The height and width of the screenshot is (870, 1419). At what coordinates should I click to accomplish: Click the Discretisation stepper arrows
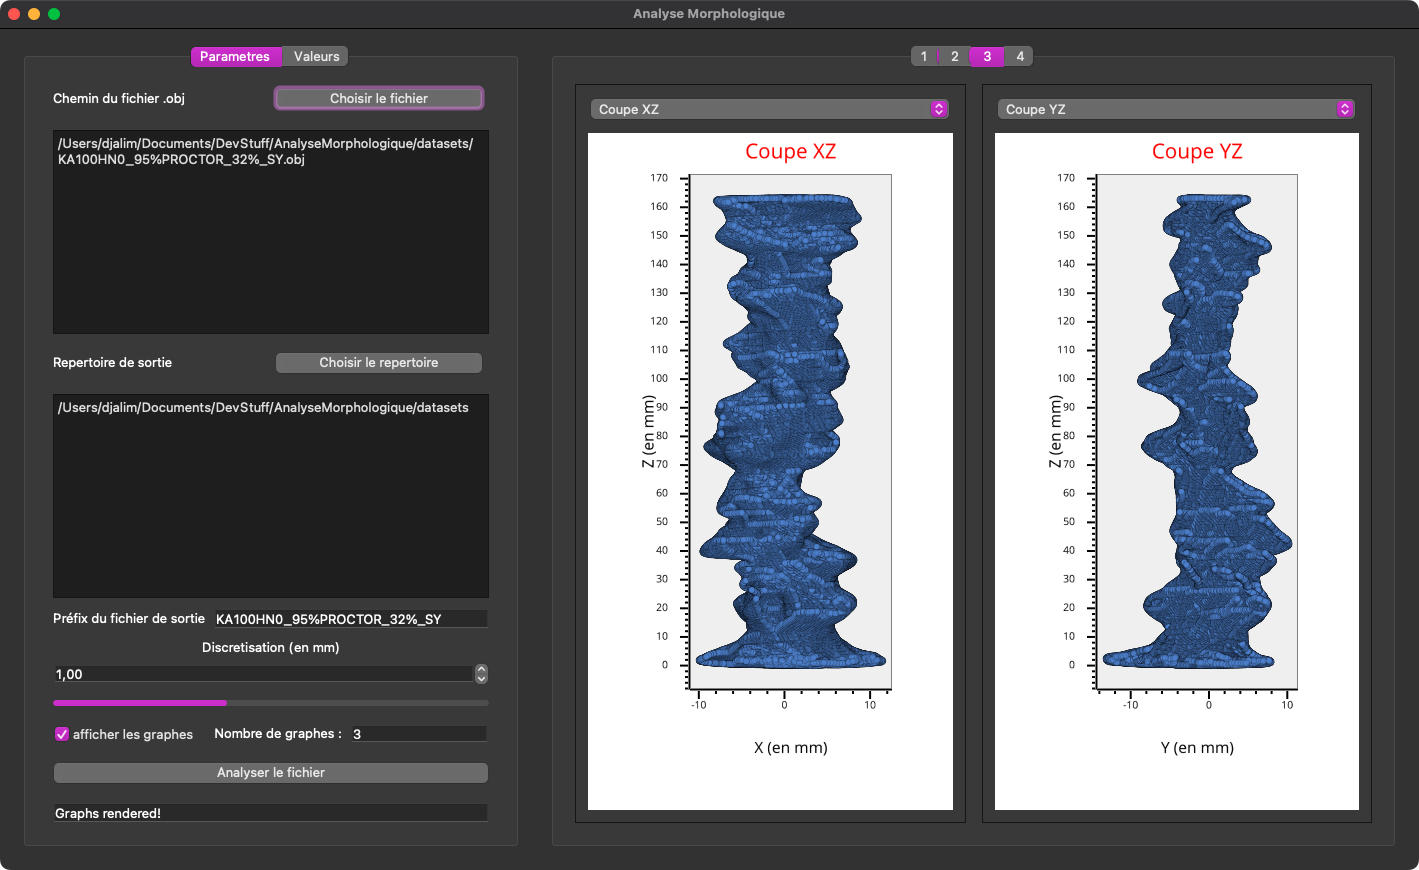(x=481, y=674)
